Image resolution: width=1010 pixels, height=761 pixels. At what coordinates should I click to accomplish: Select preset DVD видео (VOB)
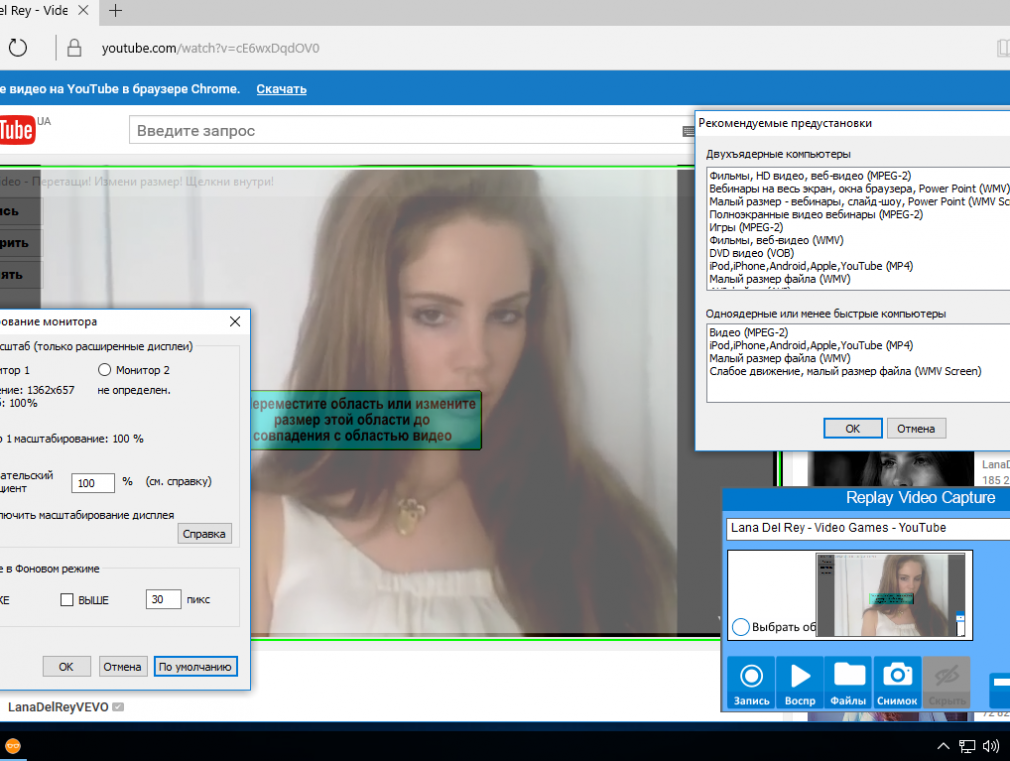[752, 253]
